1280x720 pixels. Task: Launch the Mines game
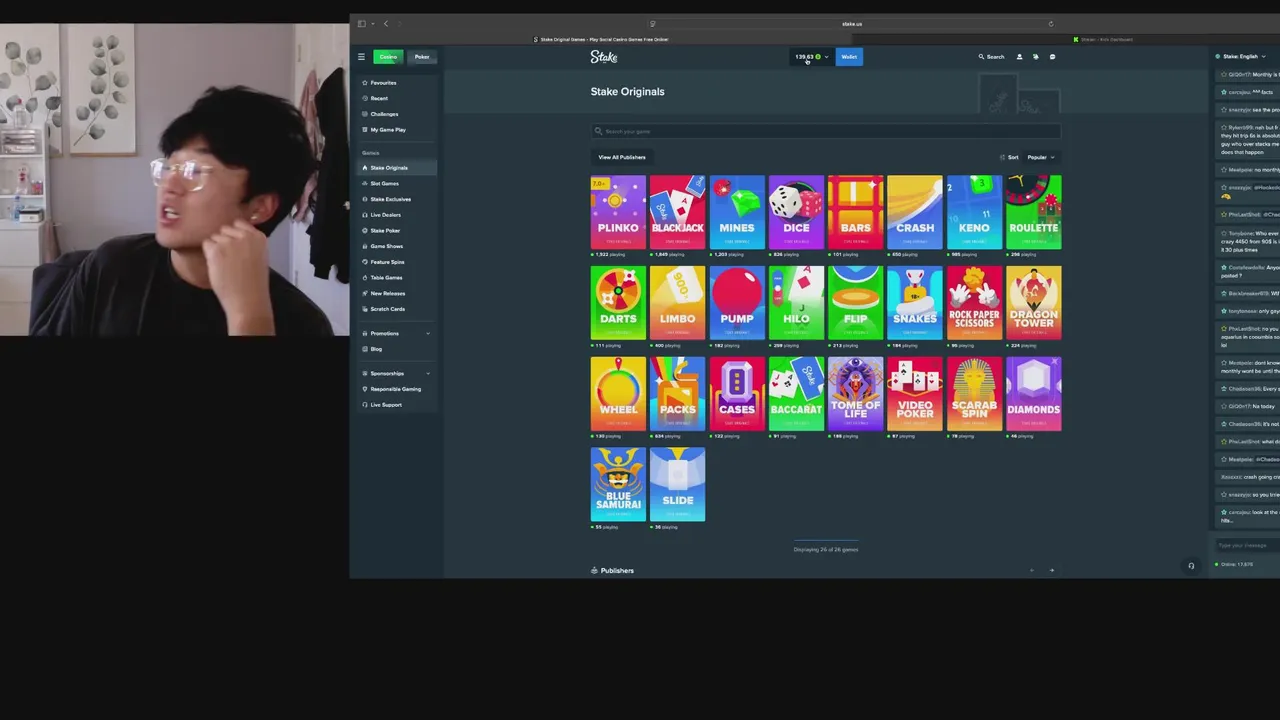tap(737, 211)
